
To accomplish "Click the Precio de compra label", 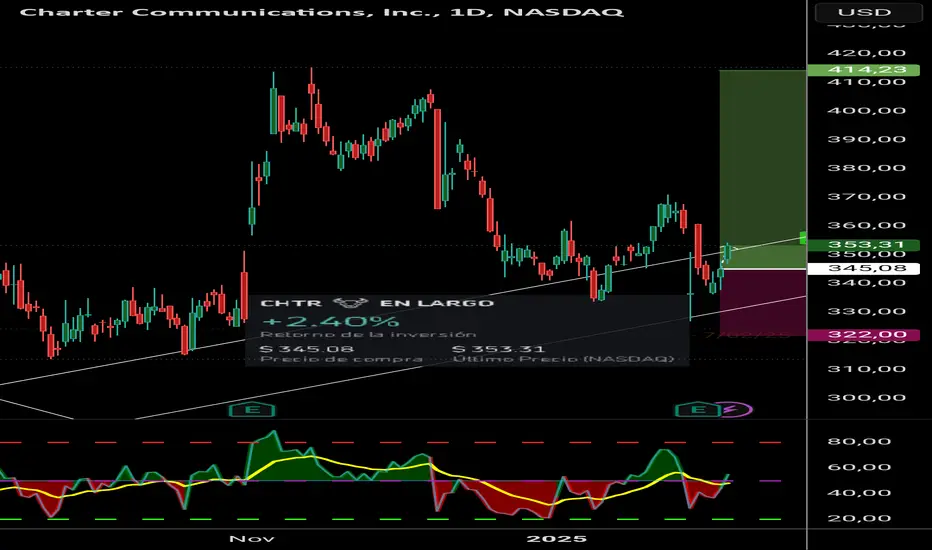I will 342,359.
